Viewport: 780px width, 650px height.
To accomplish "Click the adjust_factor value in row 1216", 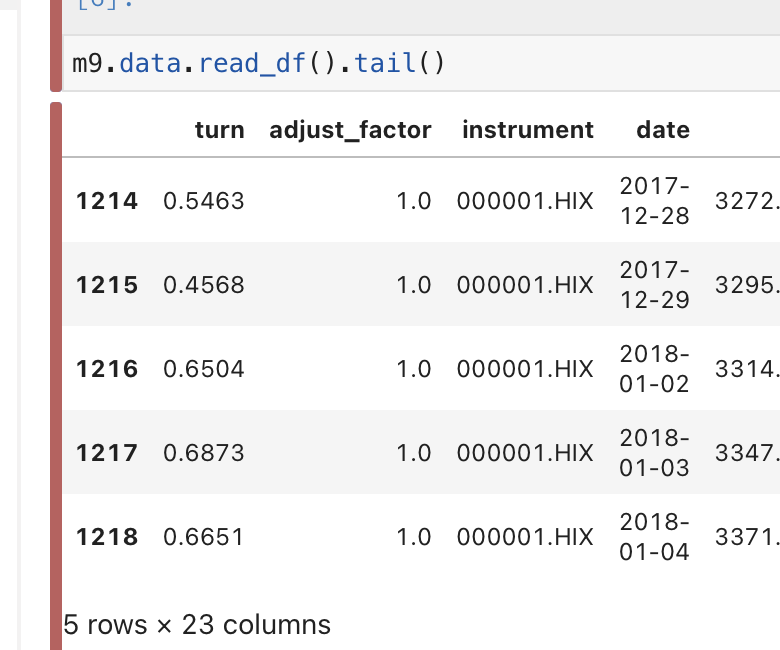I will (413, 369).
